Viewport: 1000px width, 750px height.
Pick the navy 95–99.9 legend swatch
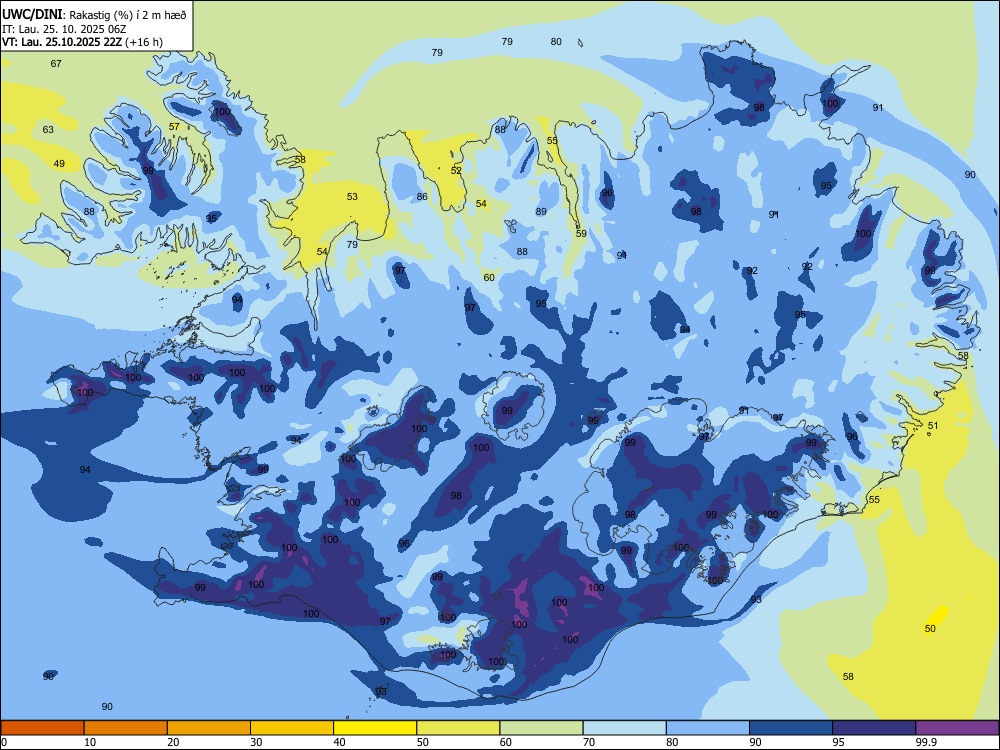point(874,728)
